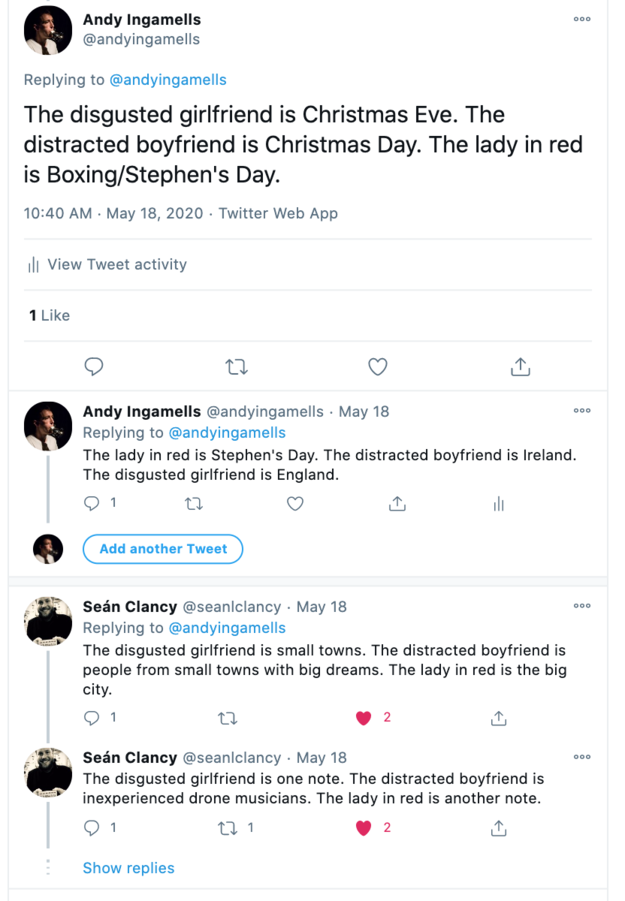View analytics icon on Stephen's Day reply
Viewport: 625px width, 901px height.
pyautogui.click(x=498, y=504)
